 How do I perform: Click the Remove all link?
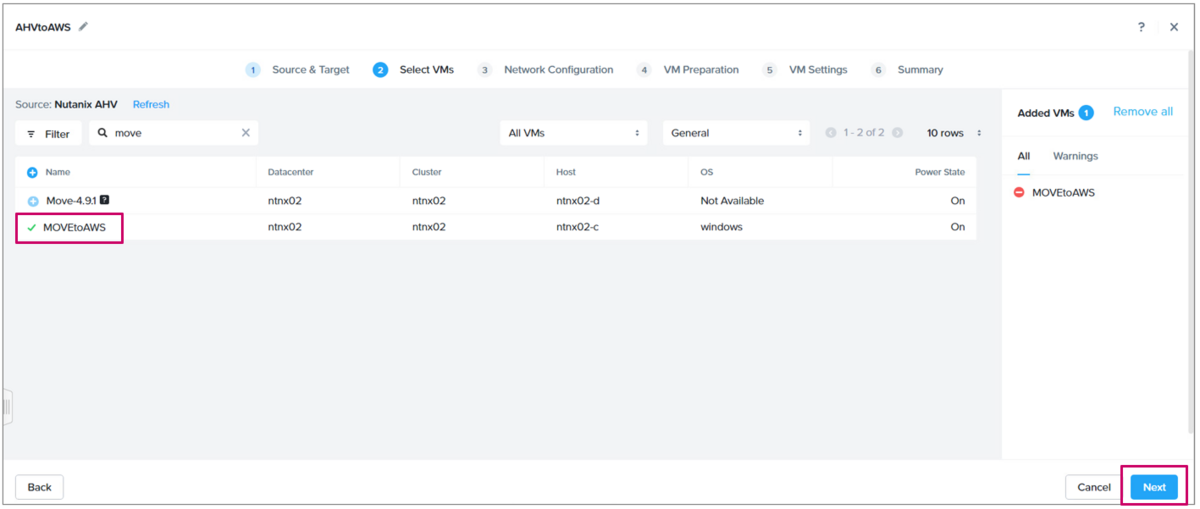[x=1143, y=112]
